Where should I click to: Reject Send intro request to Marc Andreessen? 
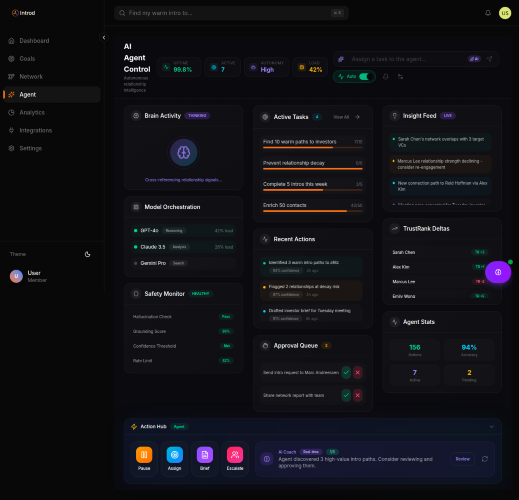click(358, 372)
